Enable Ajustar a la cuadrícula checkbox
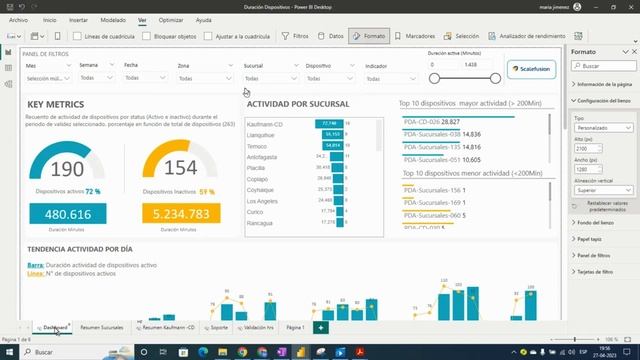Image resolution: width=640 pixels, height=360 pixels. [208, 36]
